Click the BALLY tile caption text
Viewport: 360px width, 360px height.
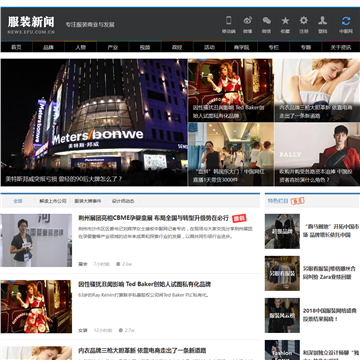[316, 176]
